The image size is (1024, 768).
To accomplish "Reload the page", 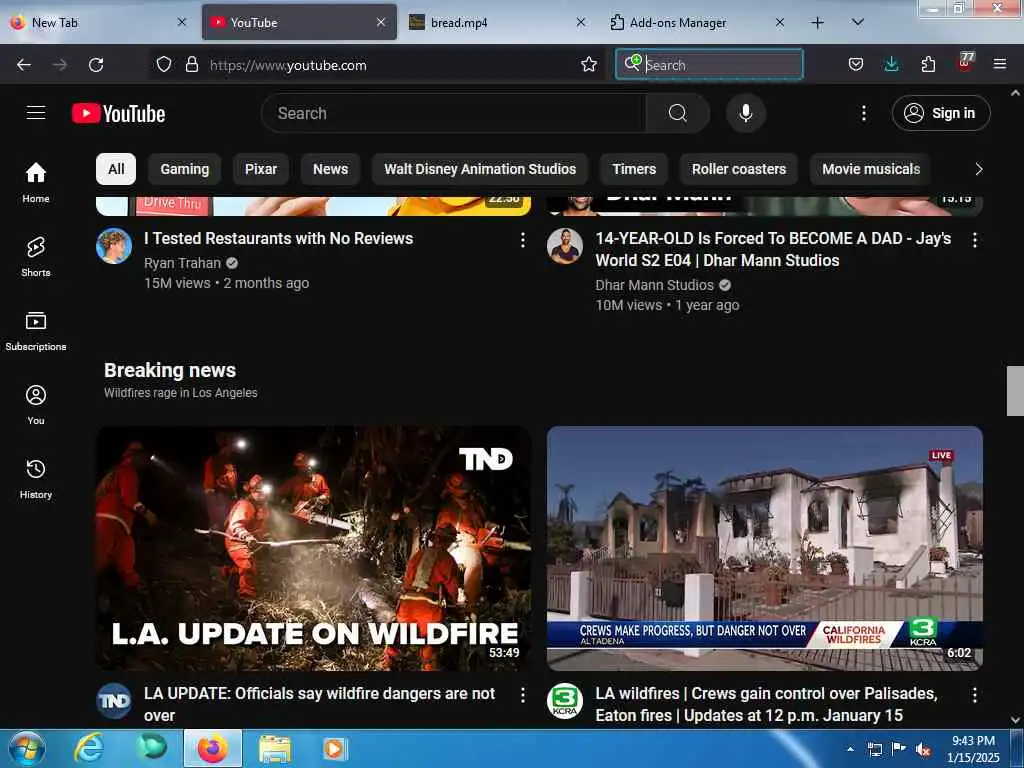I will (x=96, y=65).
